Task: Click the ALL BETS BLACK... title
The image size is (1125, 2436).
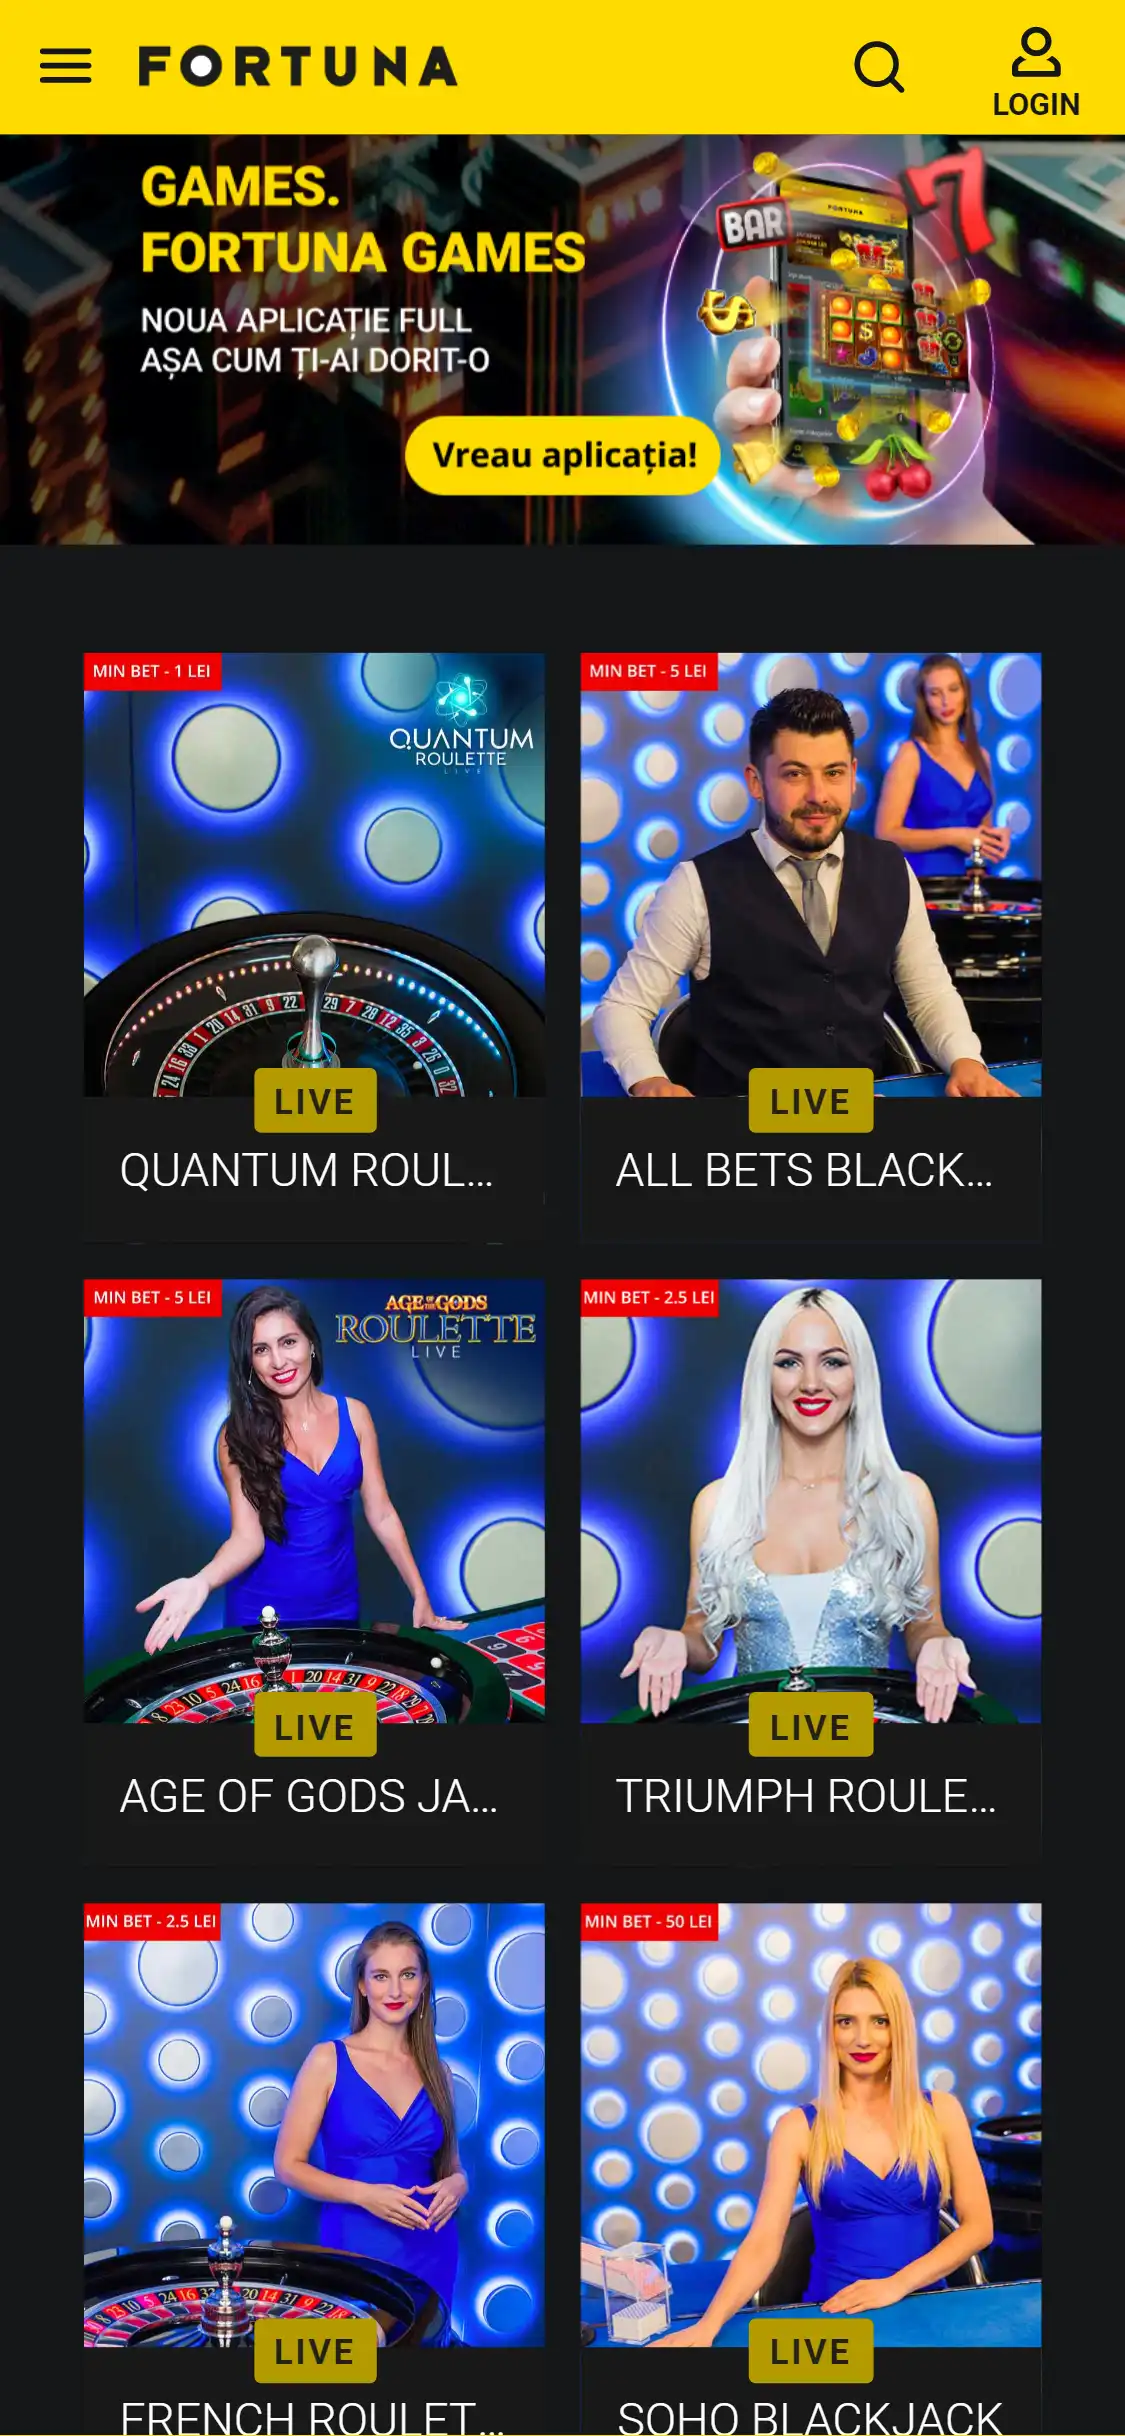Action: pos(804,1170)
